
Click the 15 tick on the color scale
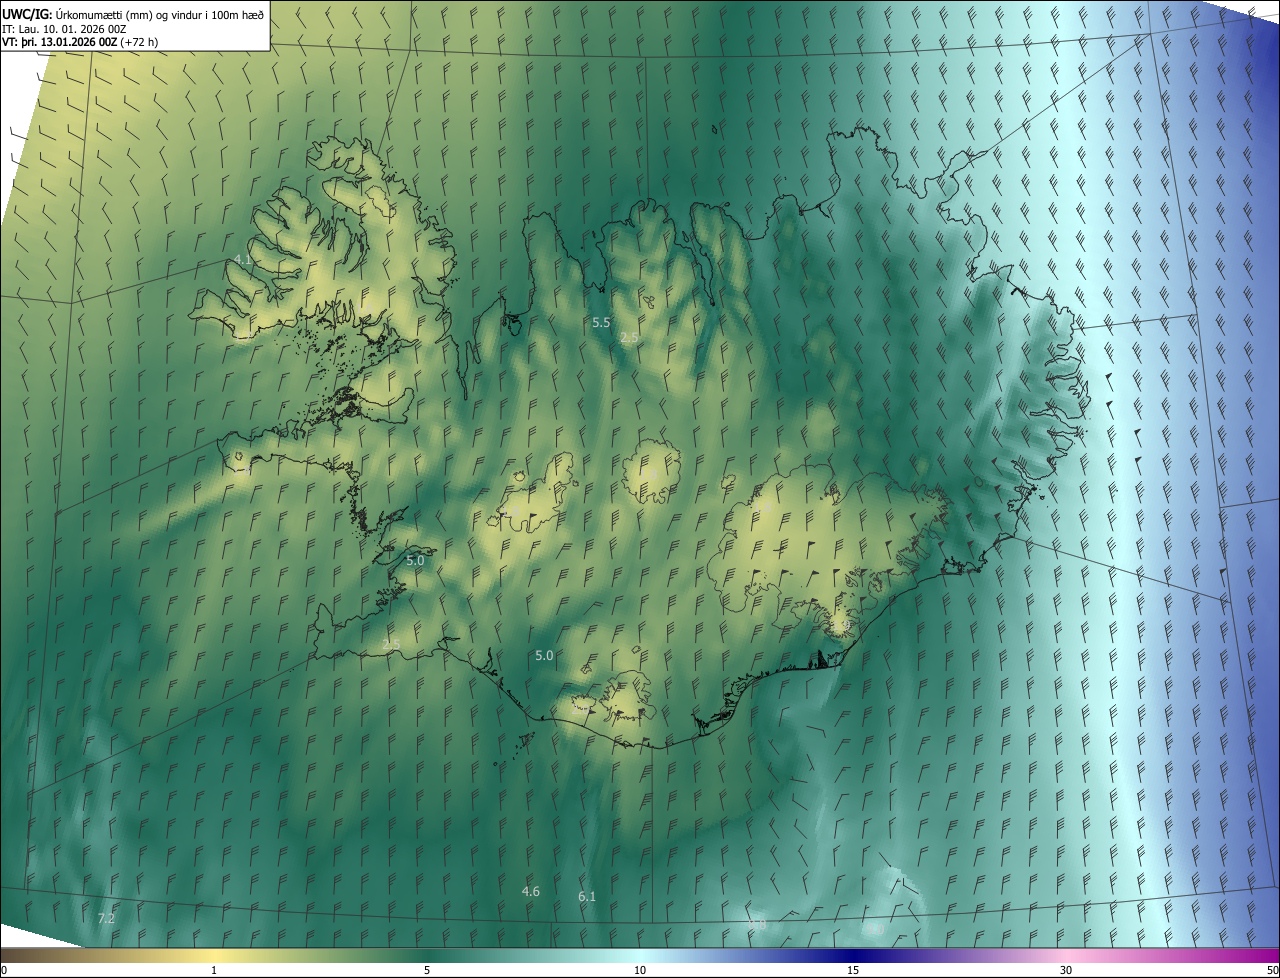[853, 970]
